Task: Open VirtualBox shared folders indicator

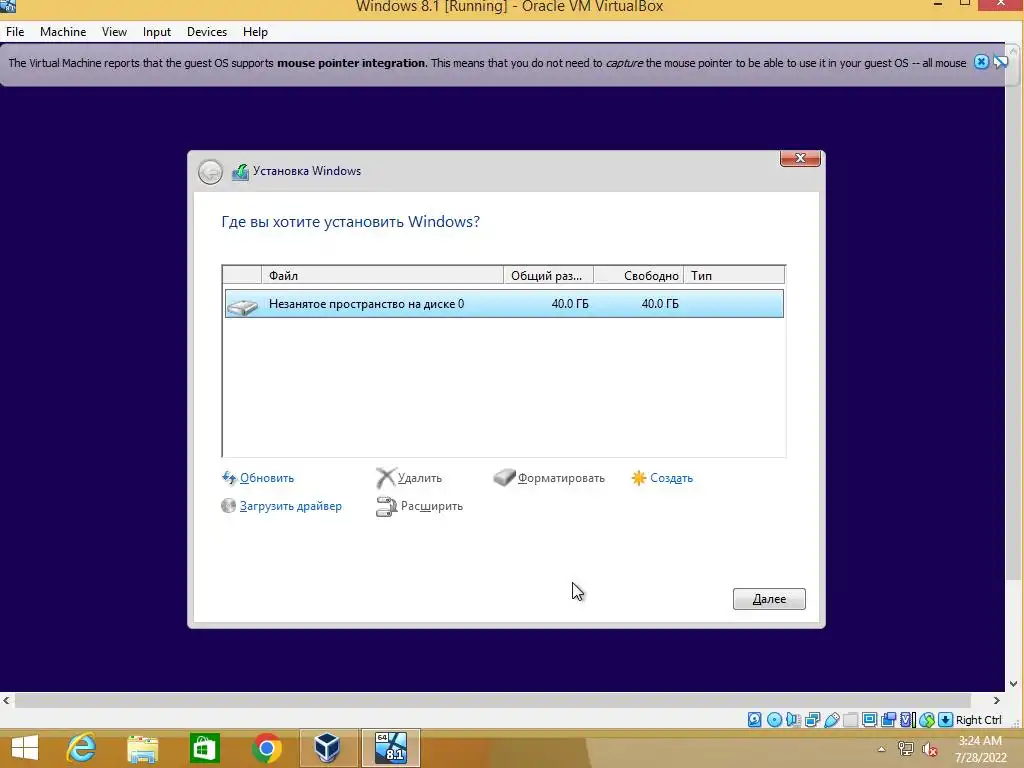Action: 850,720
